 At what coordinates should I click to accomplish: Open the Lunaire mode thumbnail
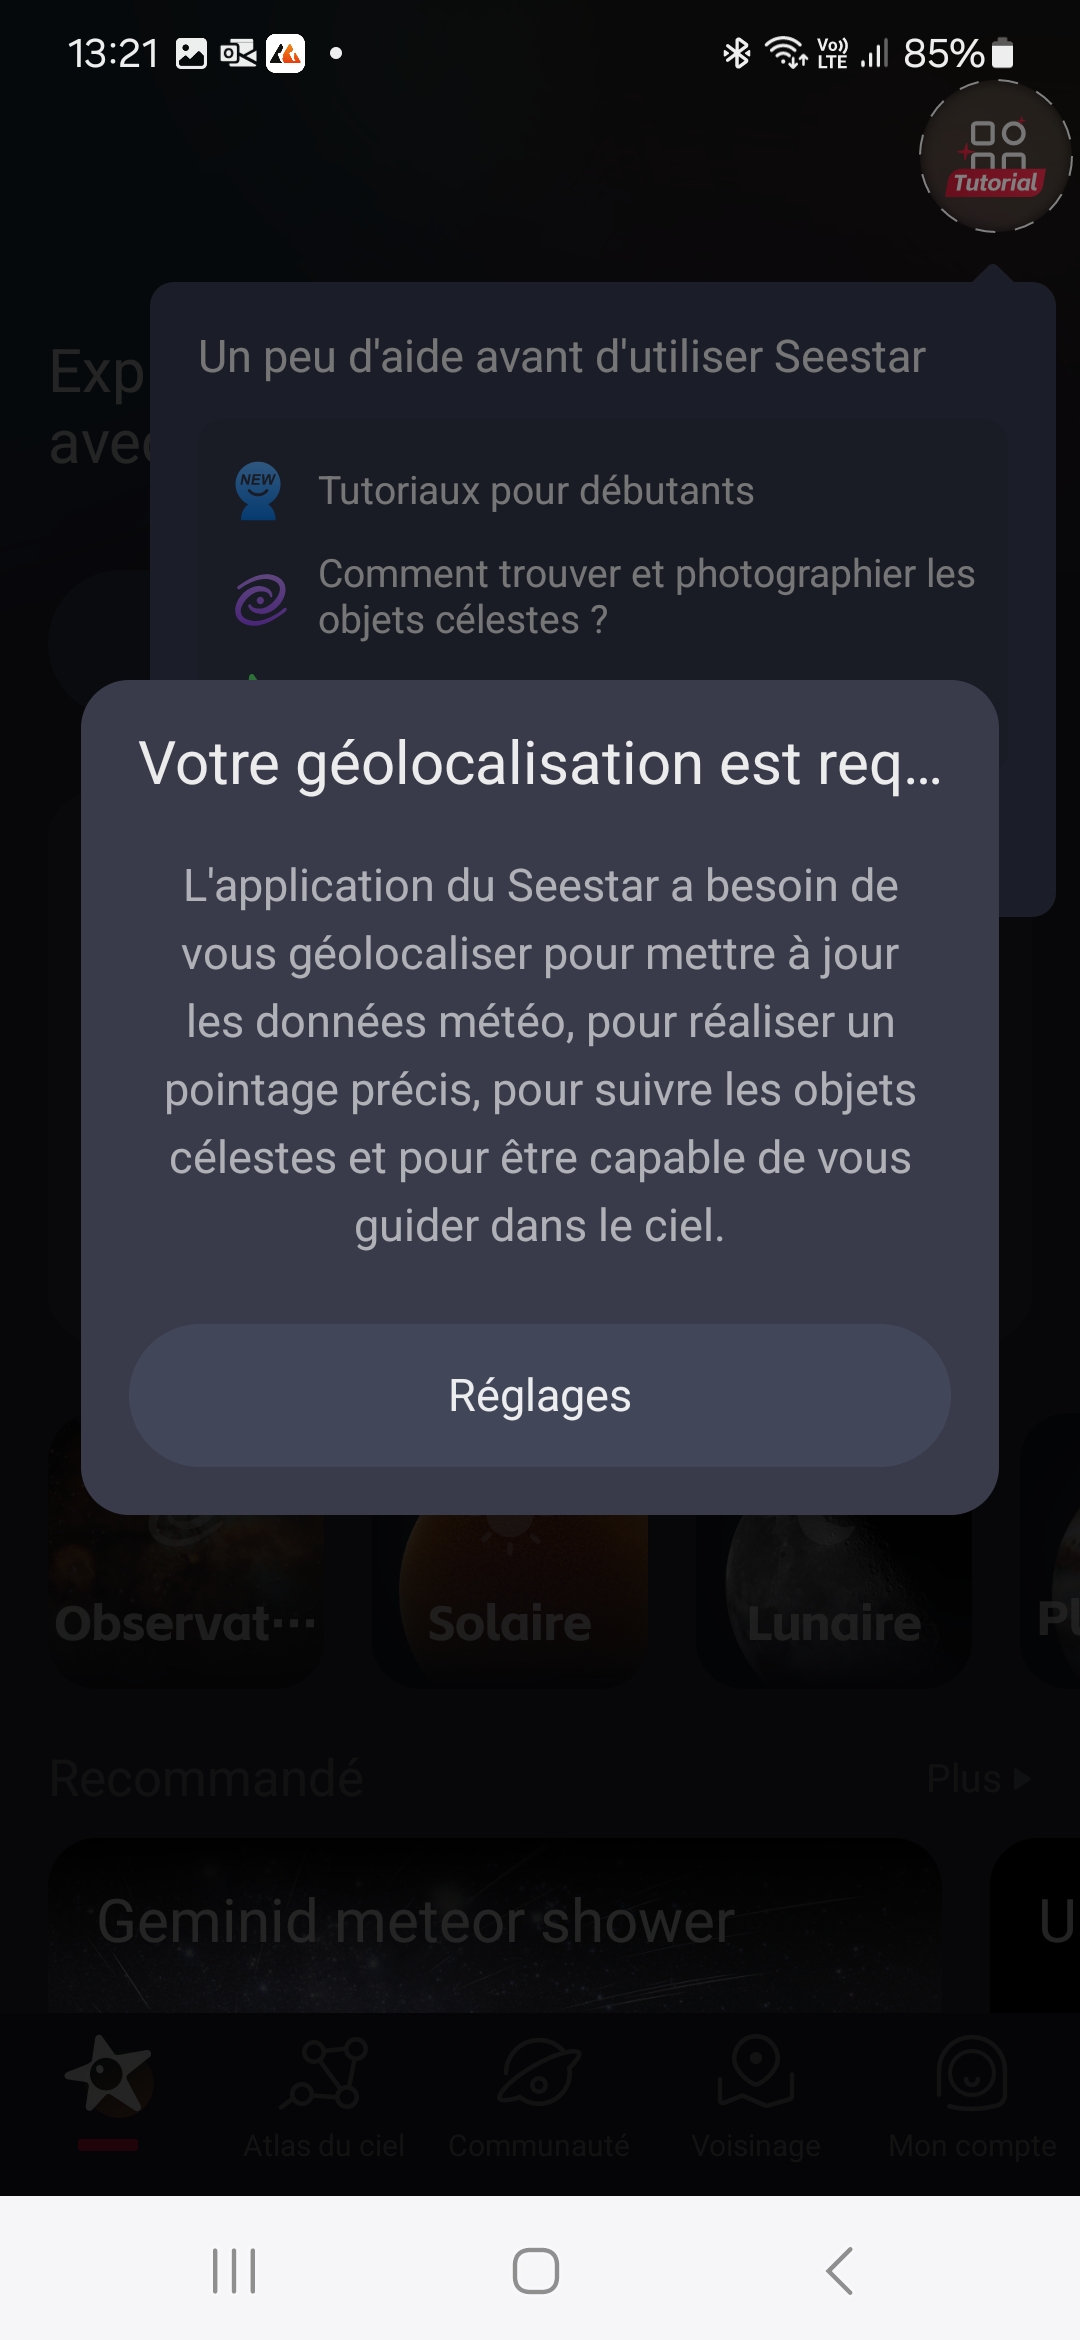coord(834,1600)
